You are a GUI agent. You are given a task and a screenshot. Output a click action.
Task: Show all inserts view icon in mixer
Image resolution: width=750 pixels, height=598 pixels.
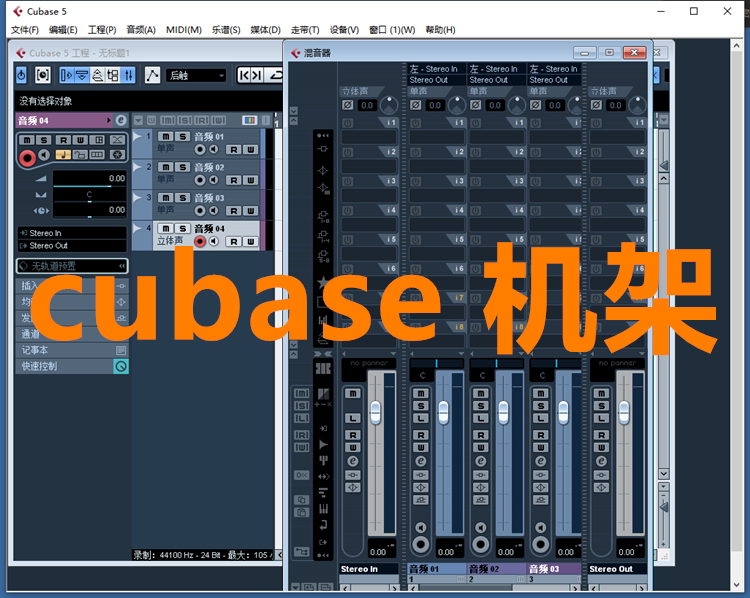click(323, 149)
